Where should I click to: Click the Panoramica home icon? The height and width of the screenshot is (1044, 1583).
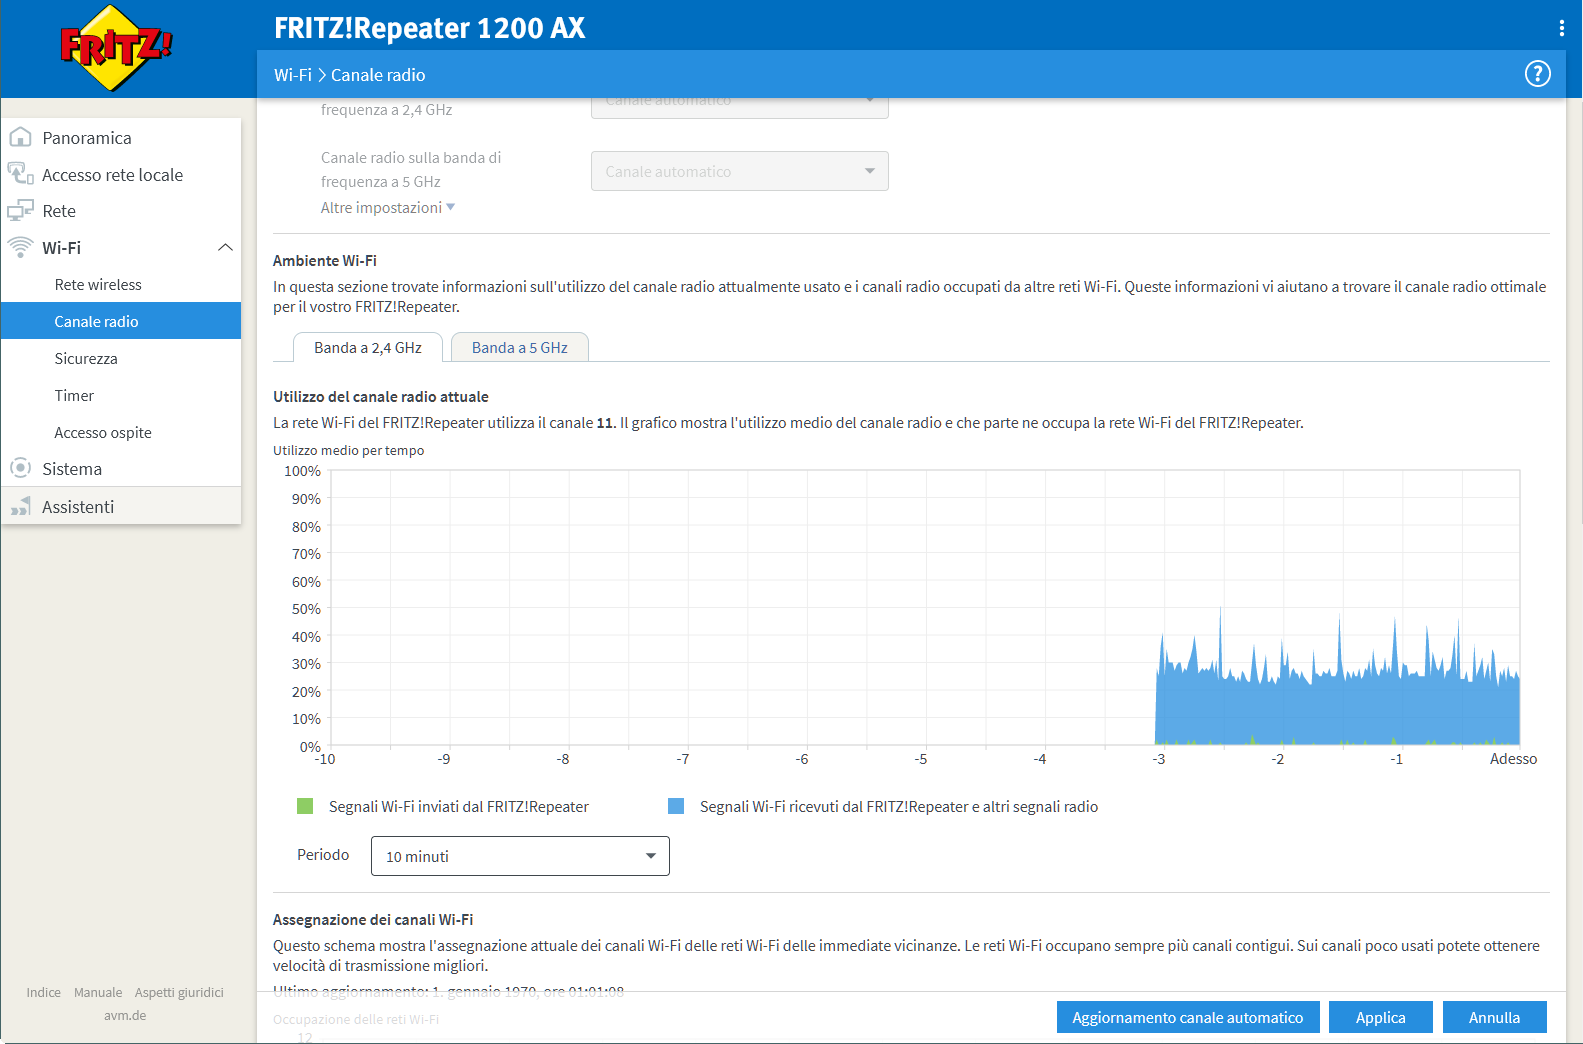click(20, 138)
